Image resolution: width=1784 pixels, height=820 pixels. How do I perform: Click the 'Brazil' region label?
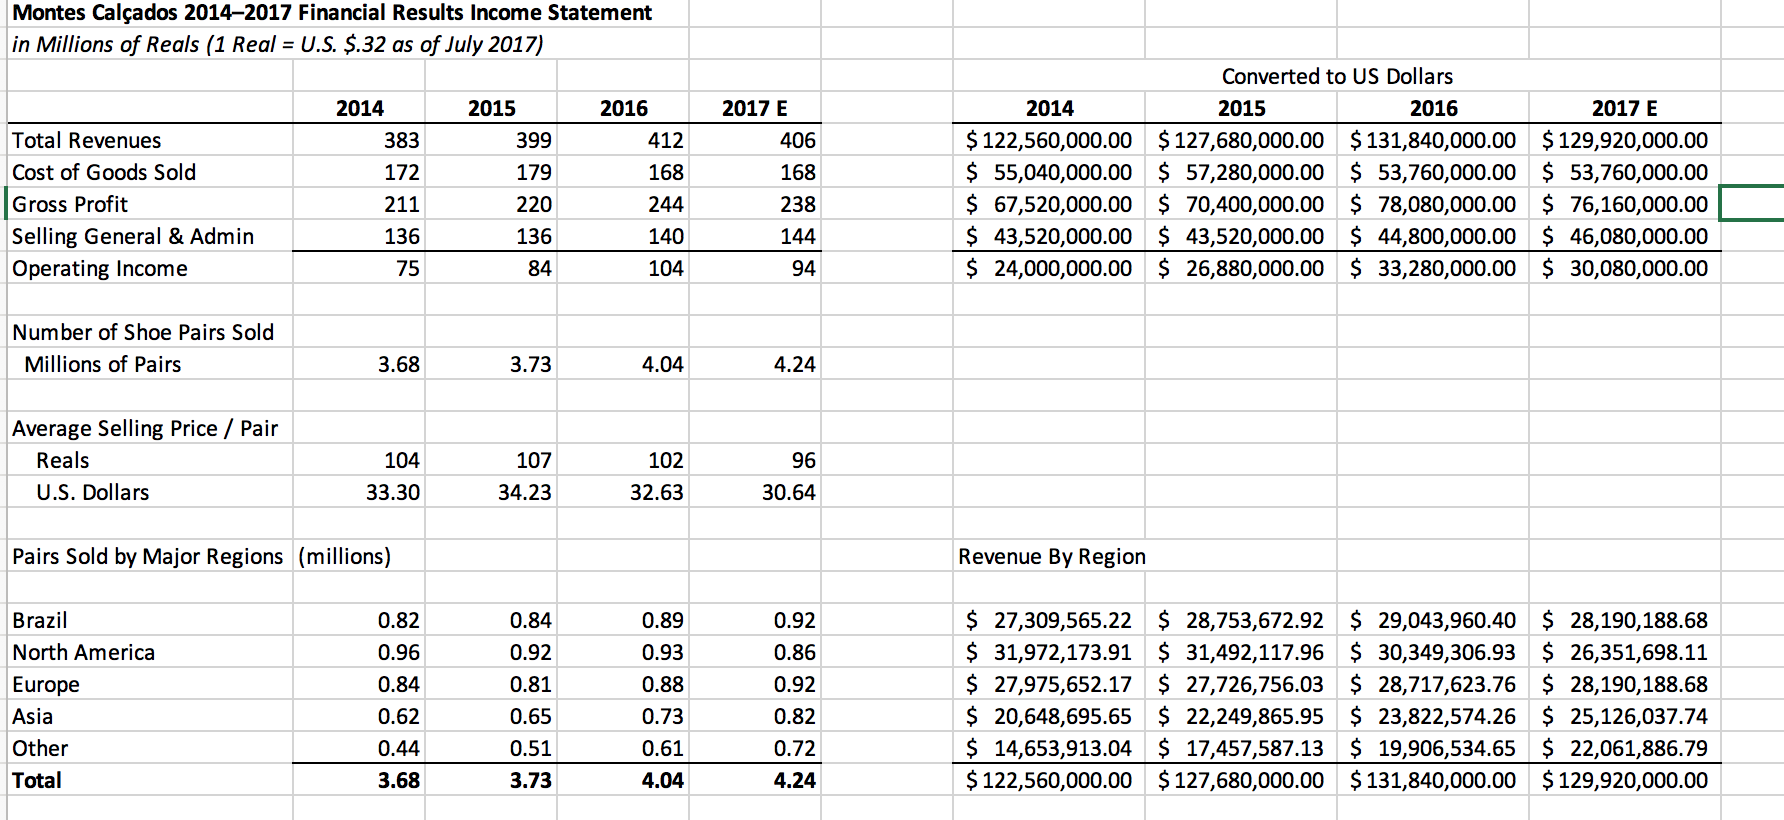pyautogui.click(x=40, y=621)
